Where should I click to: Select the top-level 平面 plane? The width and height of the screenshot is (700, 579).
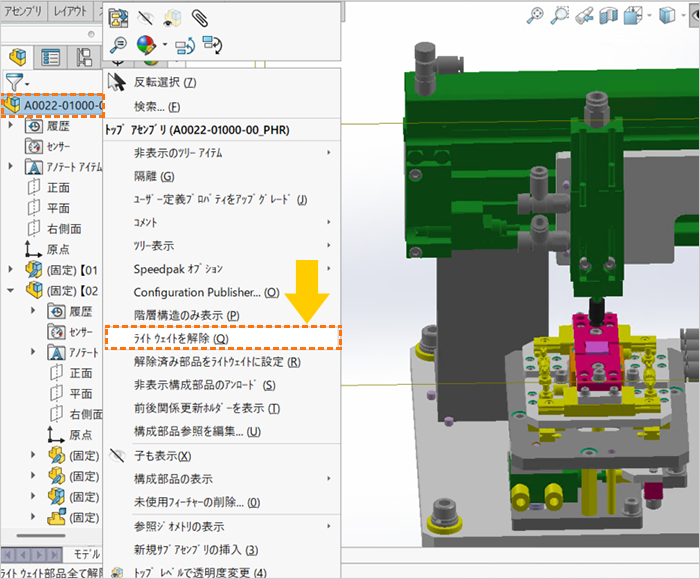[x=58, y=208]
